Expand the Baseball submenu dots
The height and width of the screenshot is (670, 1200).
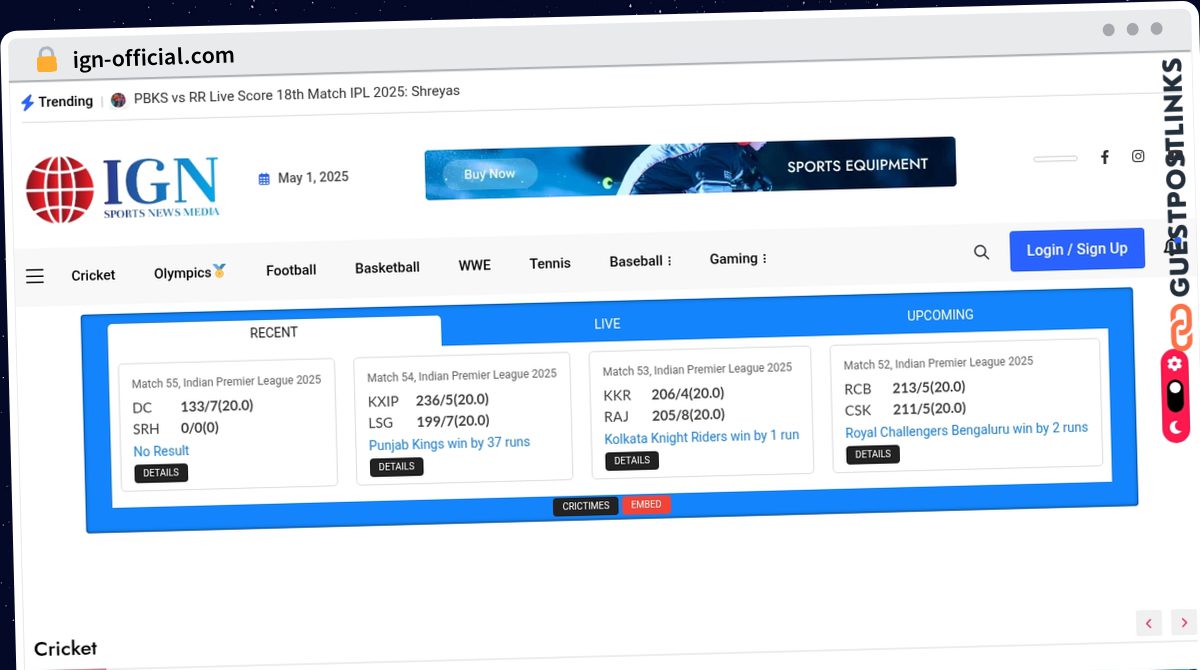tap(669, 261)
